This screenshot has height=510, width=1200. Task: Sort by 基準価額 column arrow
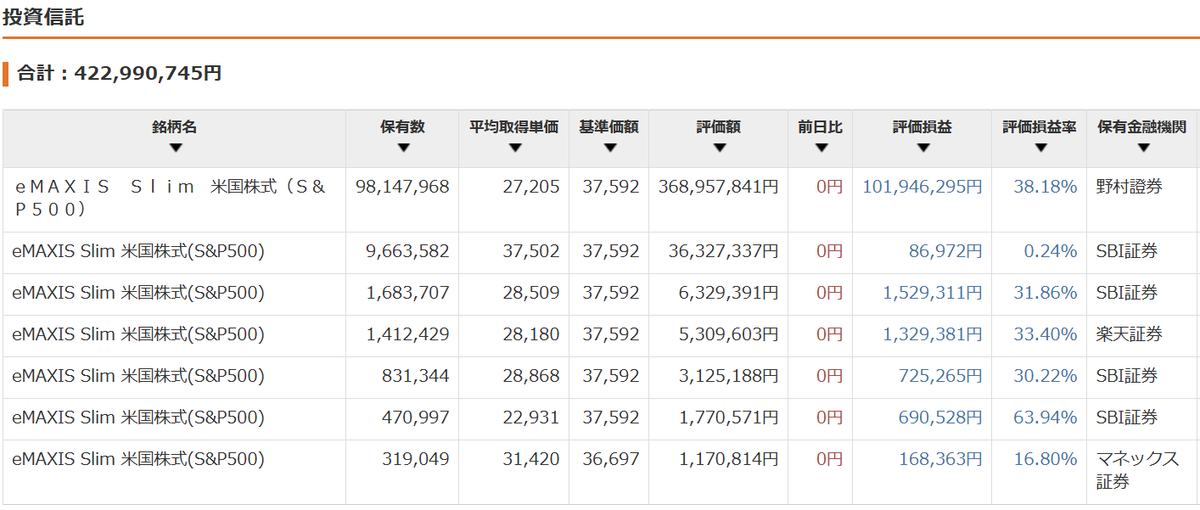point(609,148)
